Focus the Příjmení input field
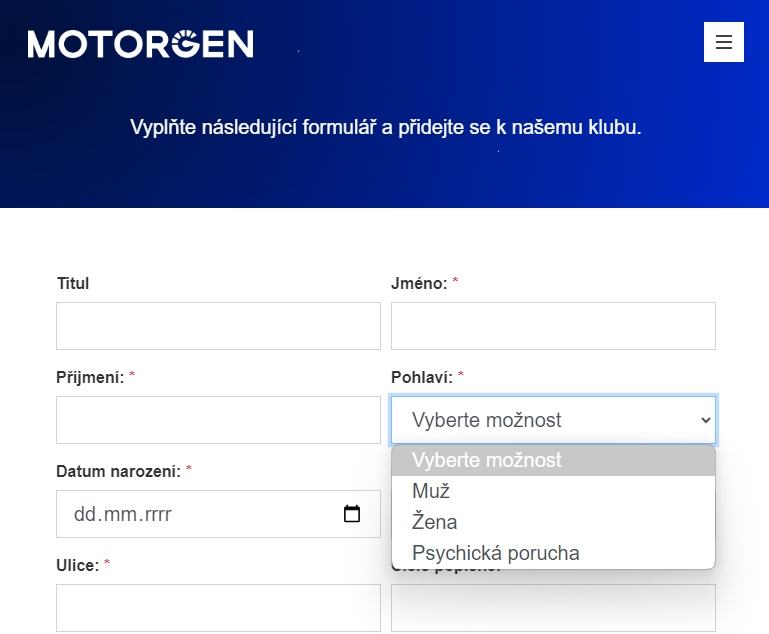The height and width of the screenshot is (634, 769). [218, 420]
